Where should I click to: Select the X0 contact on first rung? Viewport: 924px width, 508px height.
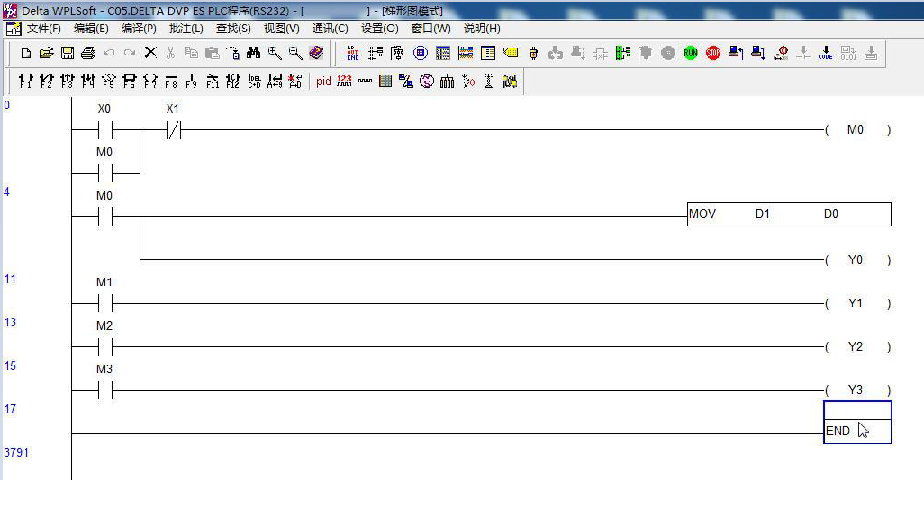(x=104, y=129)
